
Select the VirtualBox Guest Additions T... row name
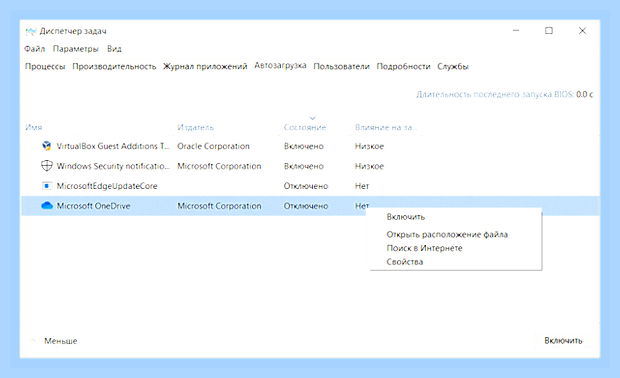[x=113, y=146]
